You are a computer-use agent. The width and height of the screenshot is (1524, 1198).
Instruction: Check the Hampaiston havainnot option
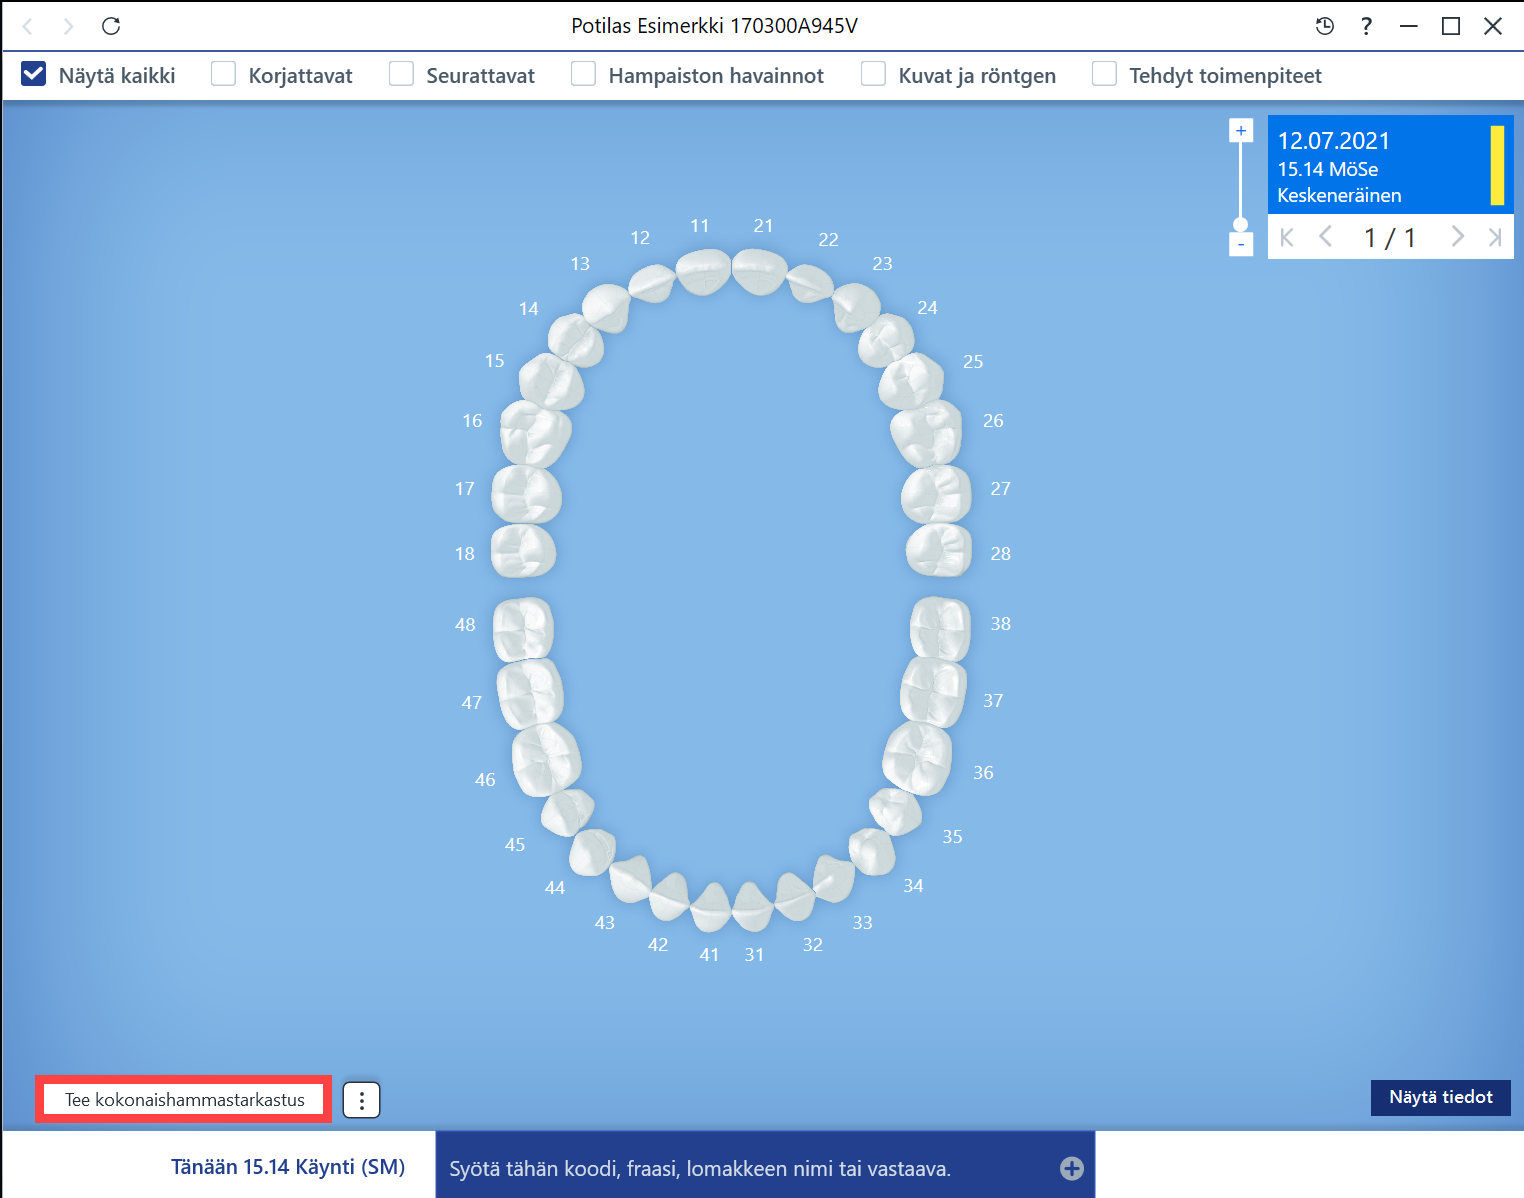pyautogui.click(x=583, y=74)
